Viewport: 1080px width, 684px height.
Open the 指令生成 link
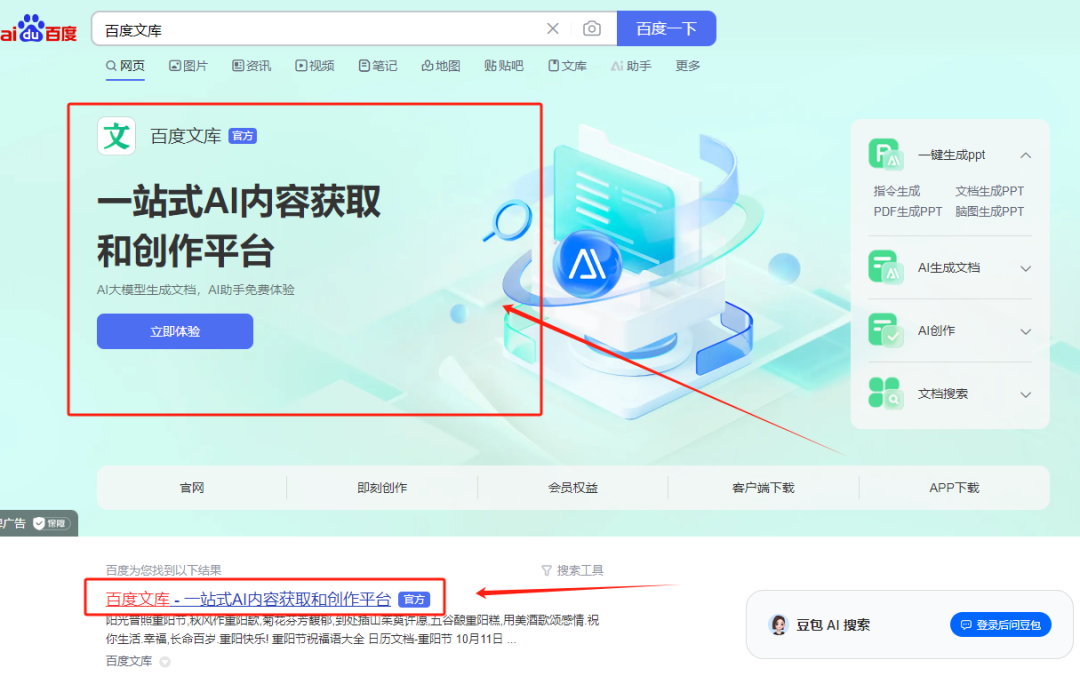tap(897, 191)
